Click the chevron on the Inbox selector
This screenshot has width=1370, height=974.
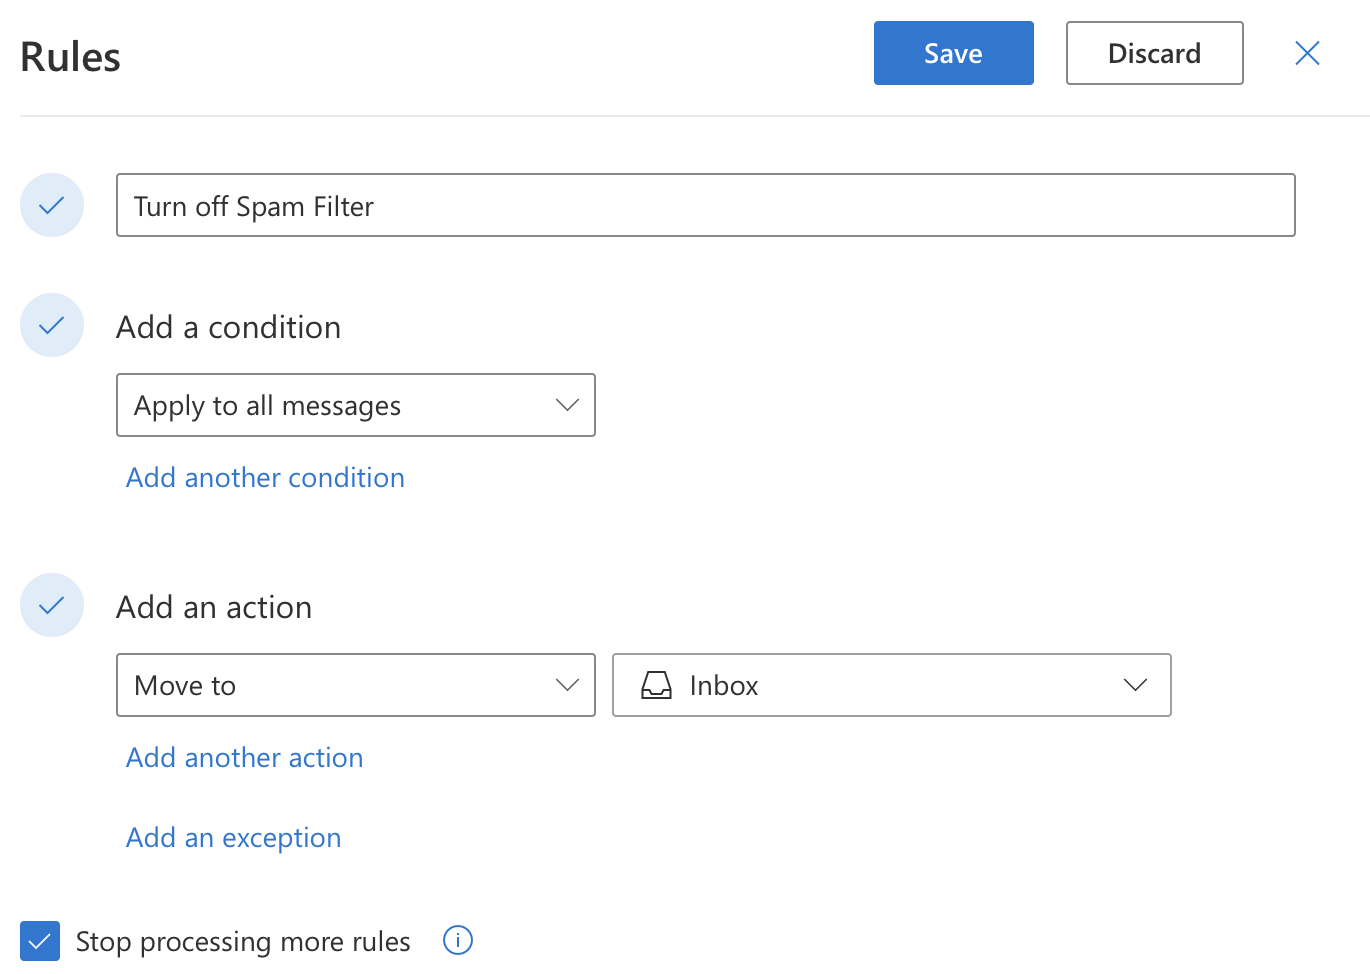(x=1135, y=685)
